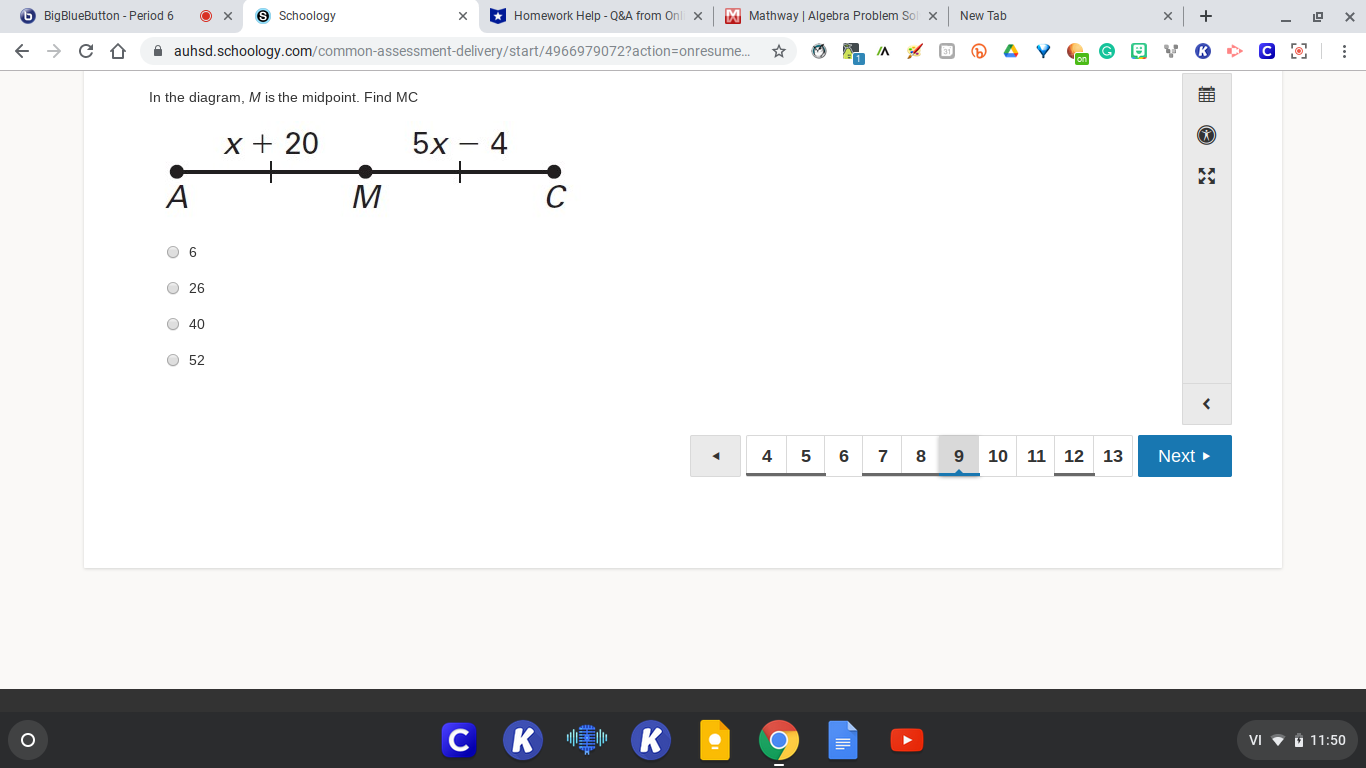The image size is (1366, 768).
Task: Click the Next button
Action: coord(1184,455)
